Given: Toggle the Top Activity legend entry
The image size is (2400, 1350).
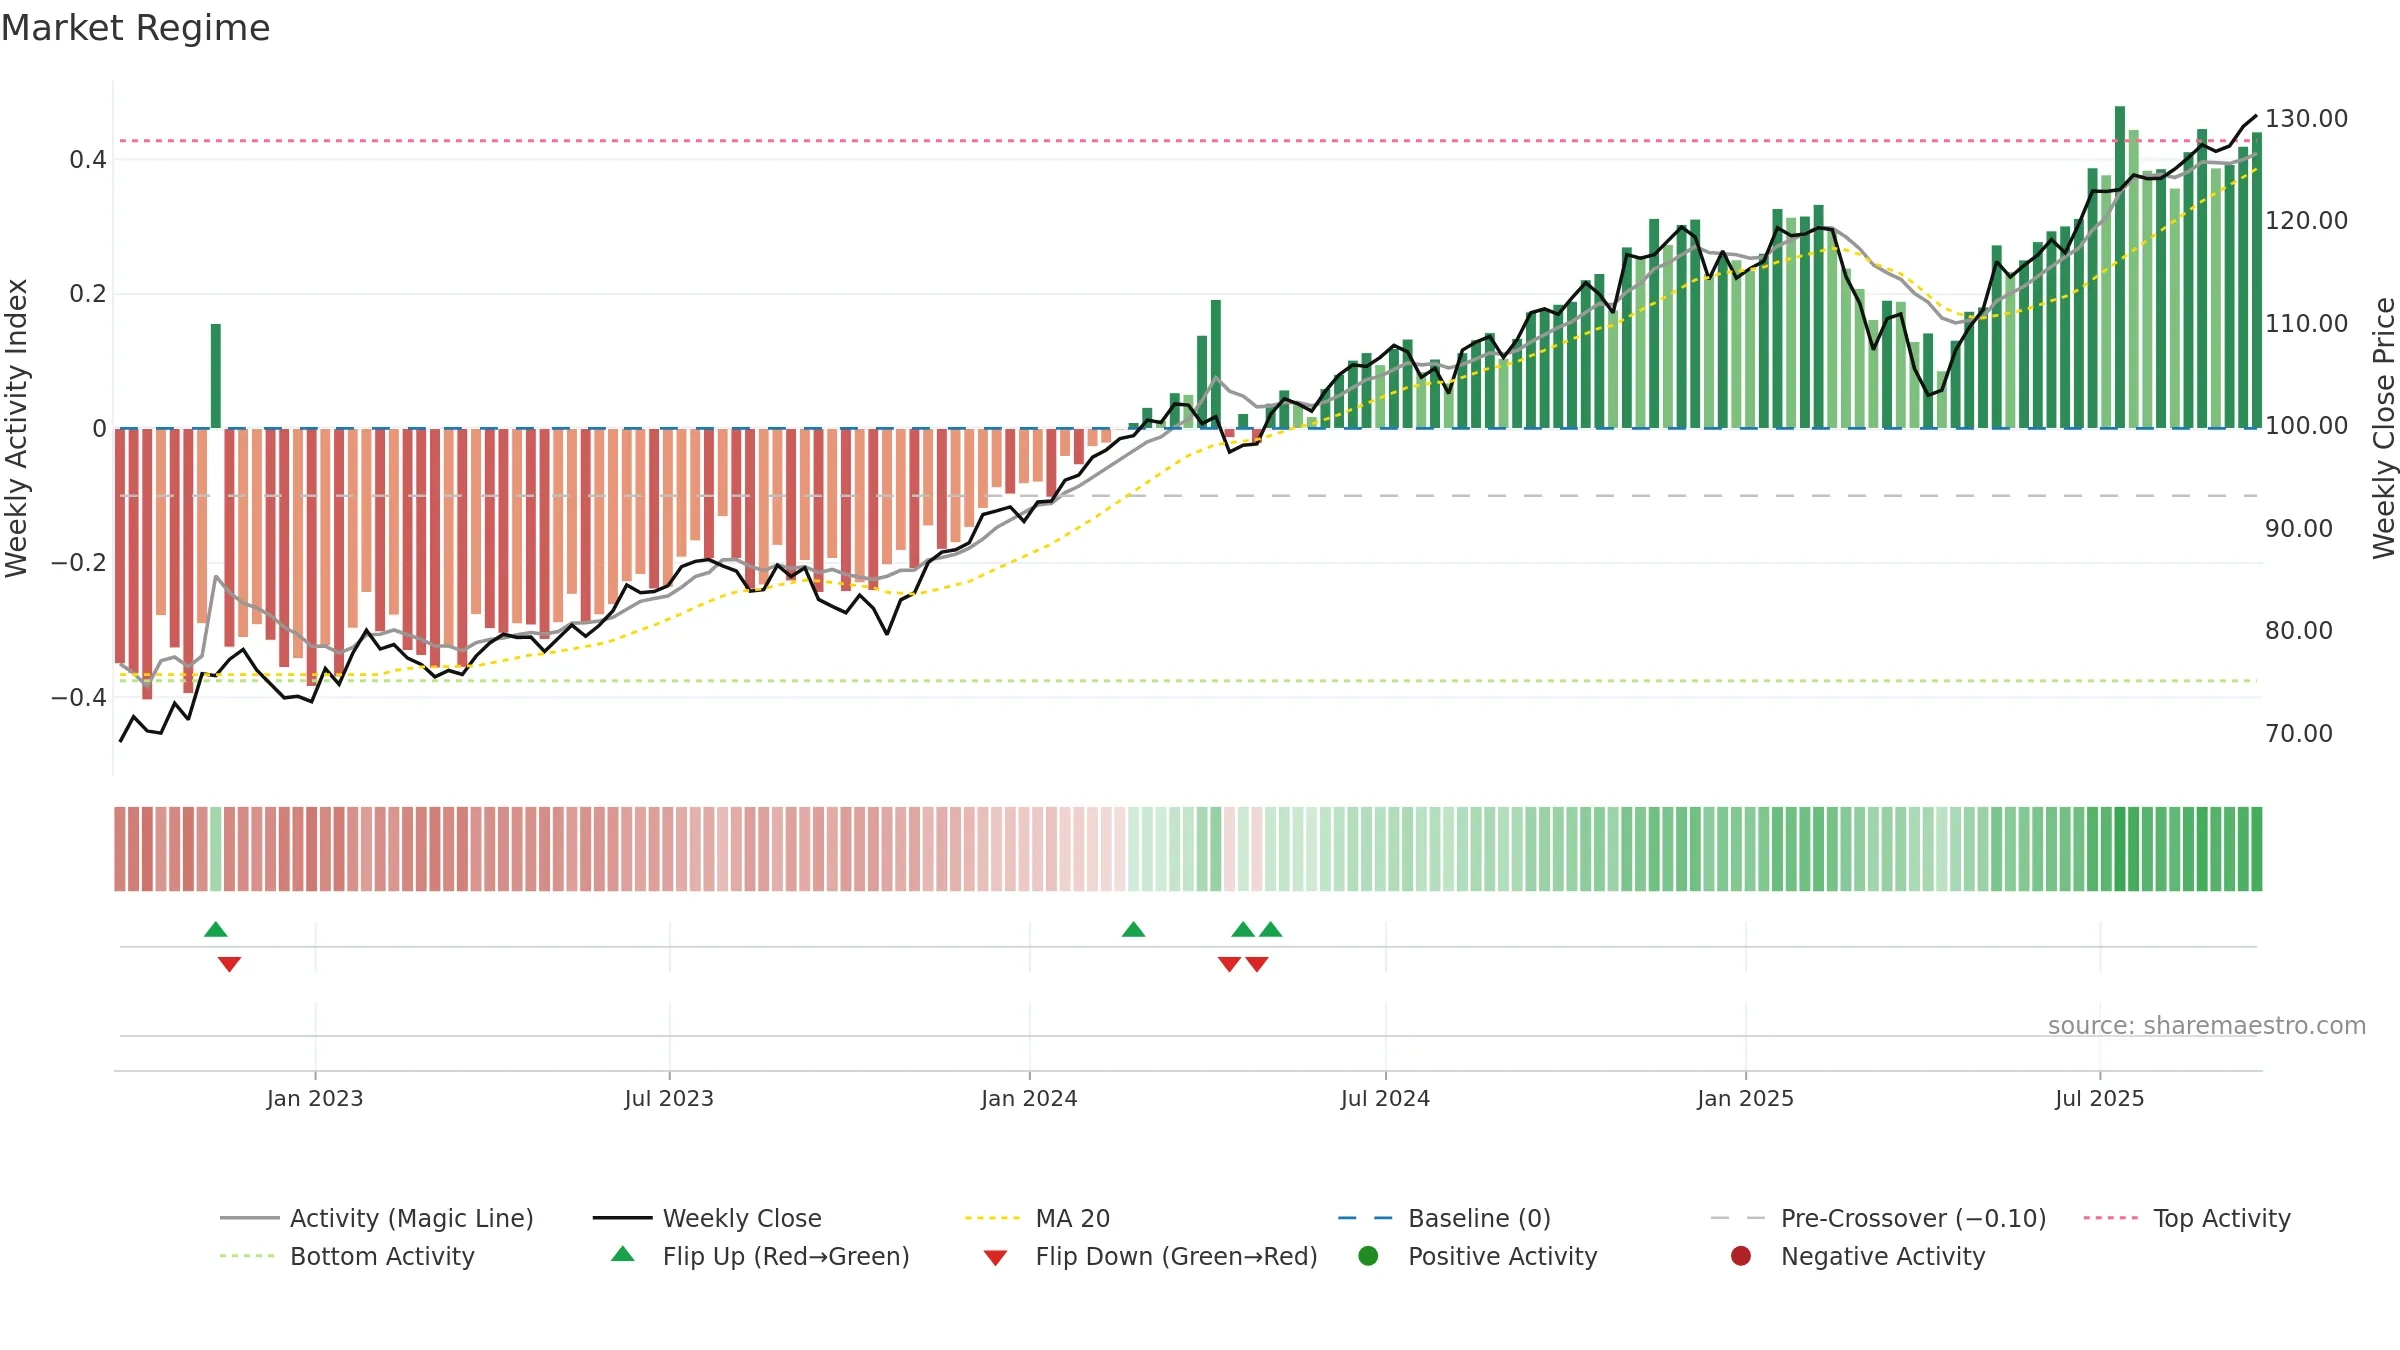Looking at the screenshot, I should tap(2187, 1218).
